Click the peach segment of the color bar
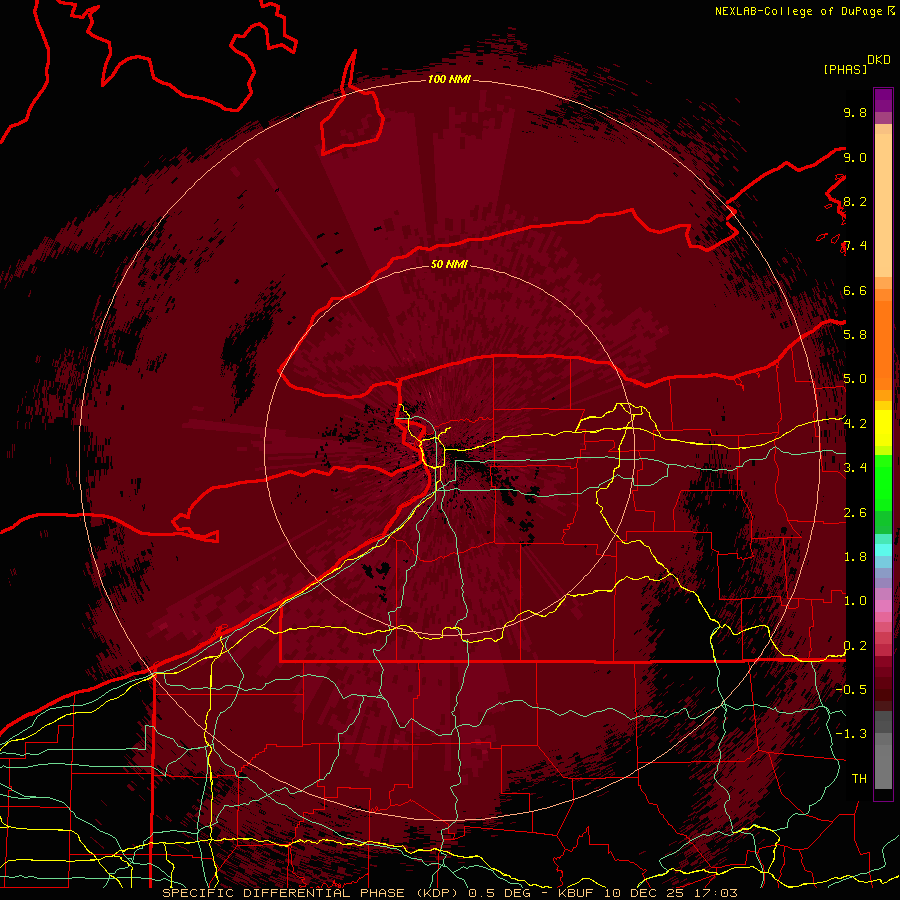Image resolution: width=900 pixels, height=900 pixels. tap(883, 205)
